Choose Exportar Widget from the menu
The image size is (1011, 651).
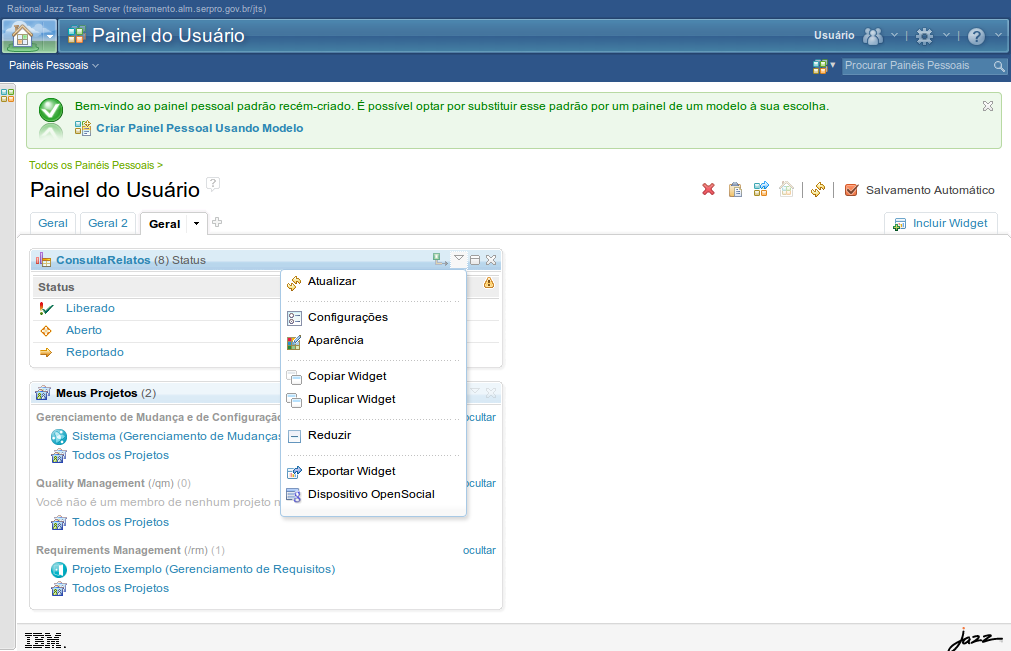coord(373,472)
